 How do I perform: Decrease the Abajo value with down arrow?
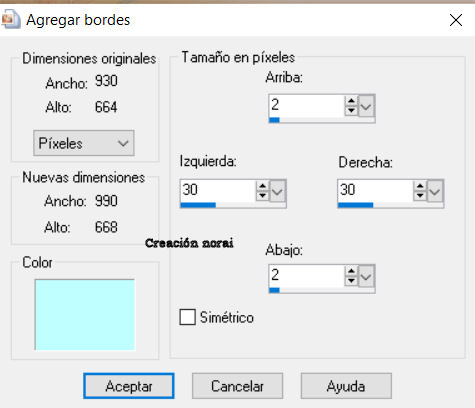pos(351,281)
